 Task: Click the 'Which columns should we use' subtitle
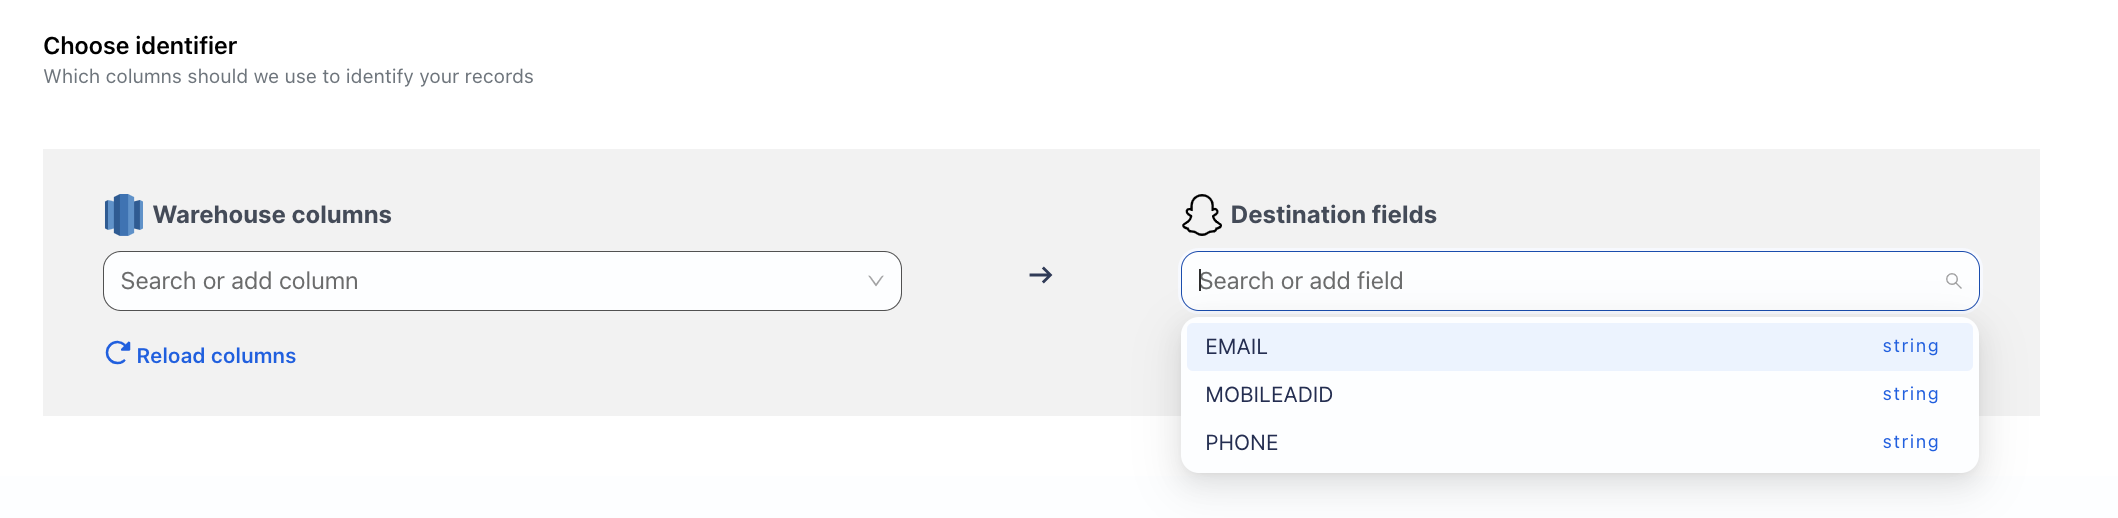pyautogui.click(x=288, y=77)
